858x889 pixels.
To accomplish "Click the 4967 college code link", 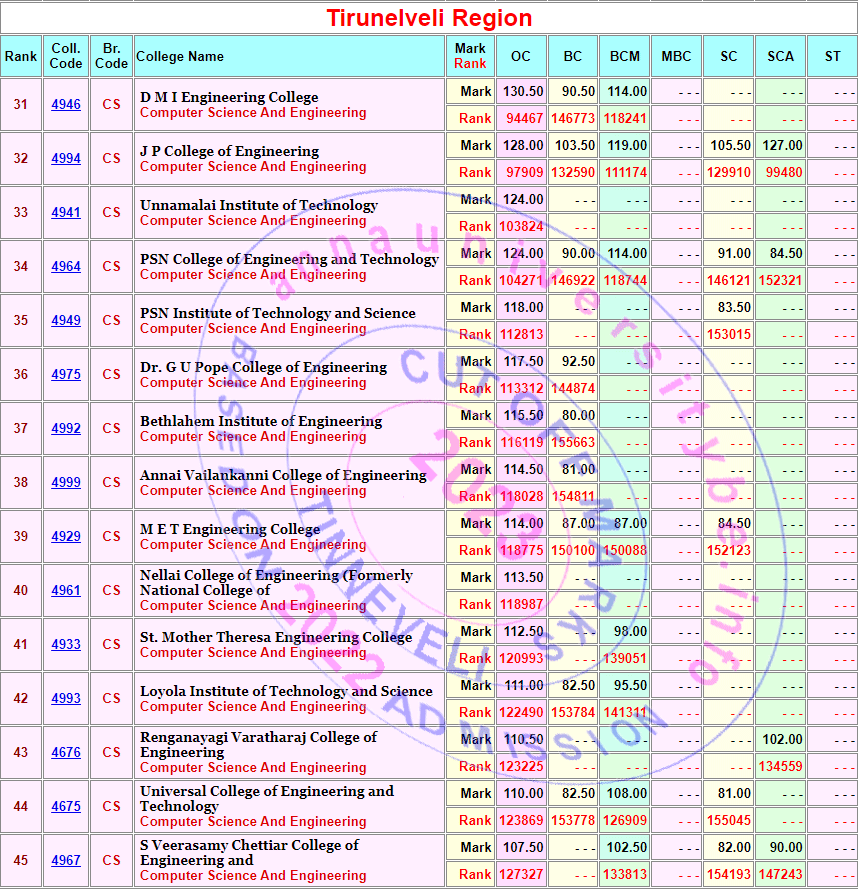I will [66, 861].
